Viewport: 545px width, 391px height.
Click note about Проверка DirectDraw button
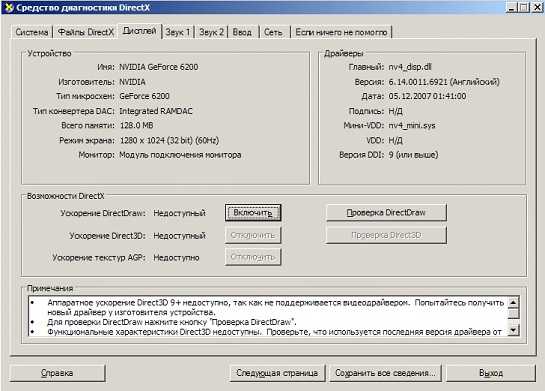172,322
